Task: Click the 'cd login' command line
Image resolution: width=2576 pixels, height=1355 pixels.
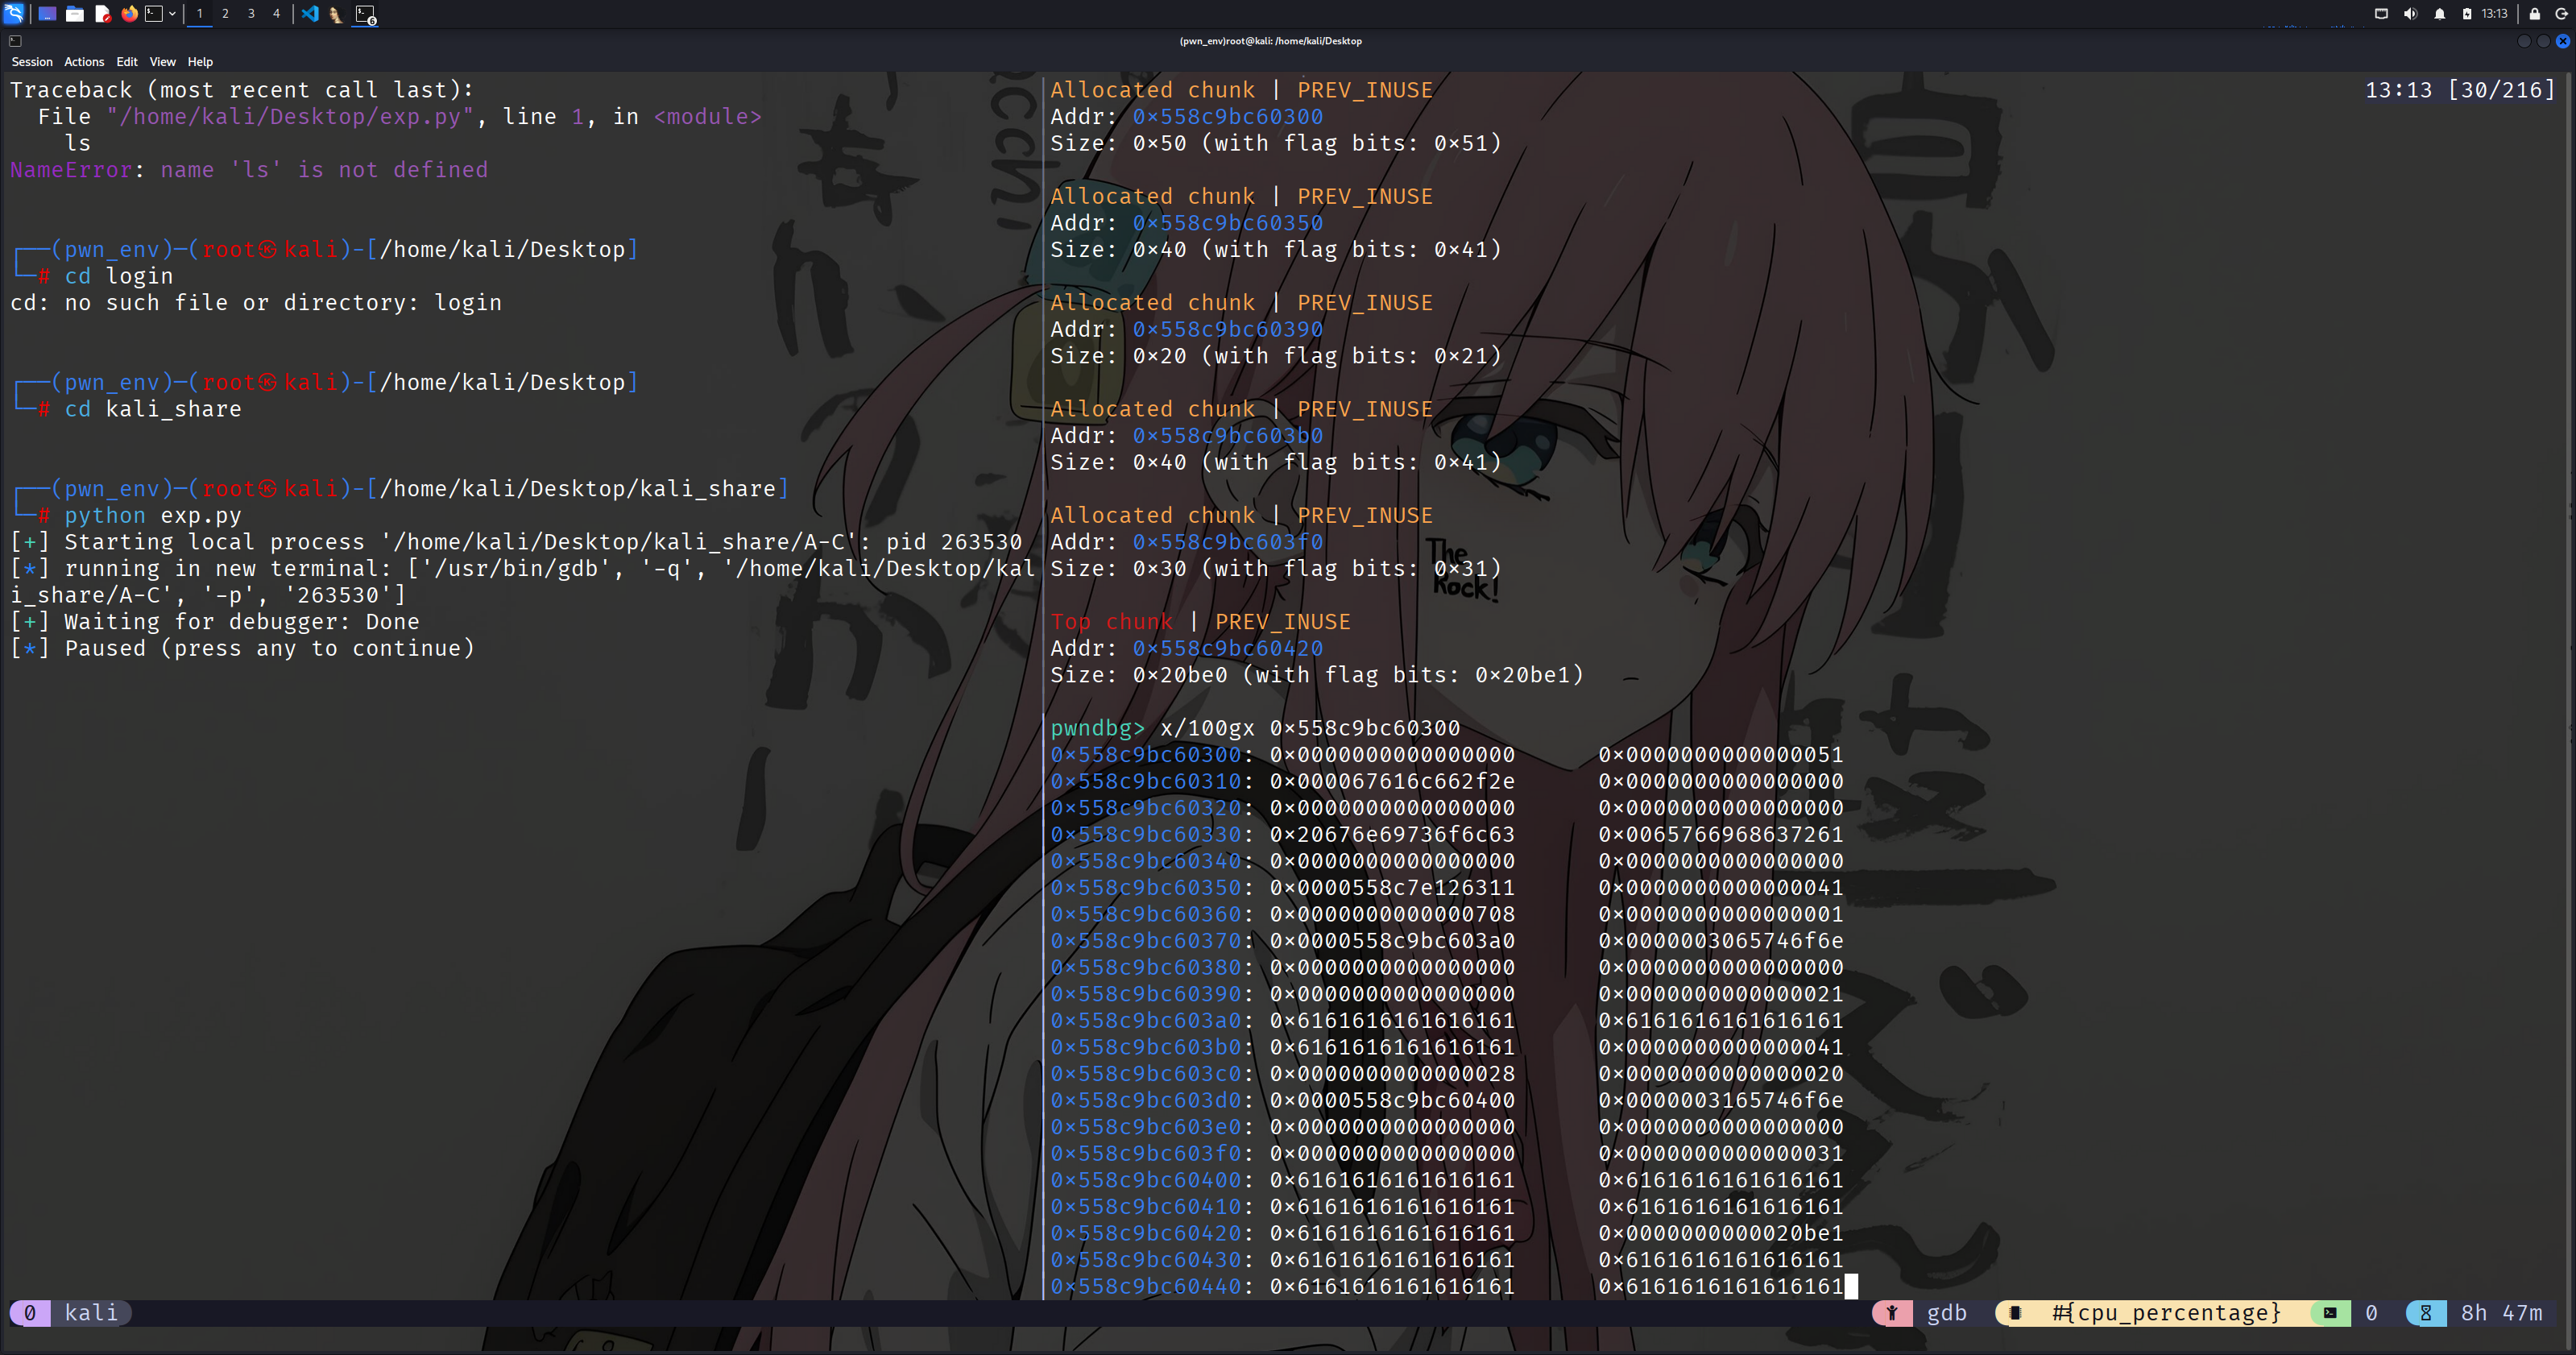Action: click(119, 276)
